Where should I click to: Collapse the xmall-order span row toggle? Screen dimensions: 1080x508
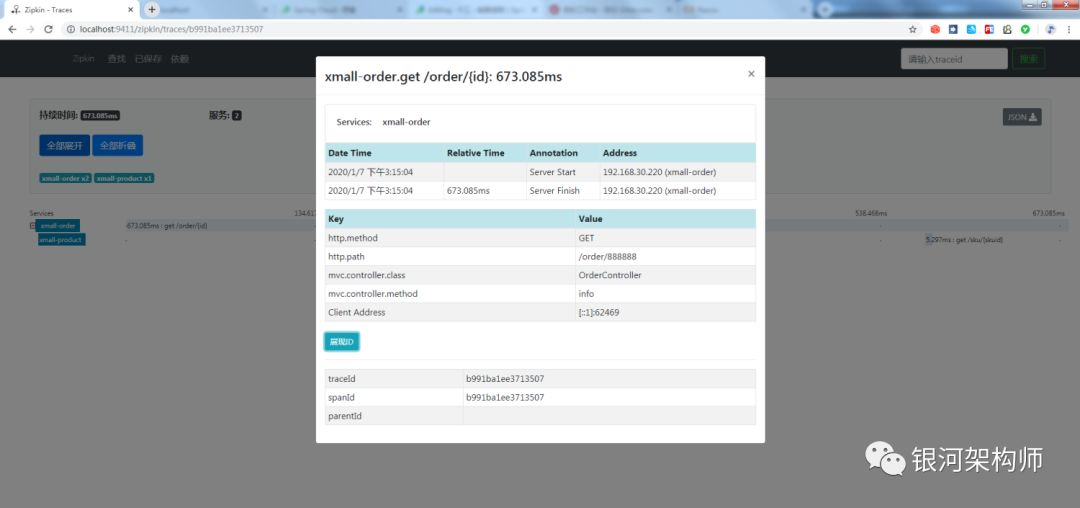click(x=32, y=226)
